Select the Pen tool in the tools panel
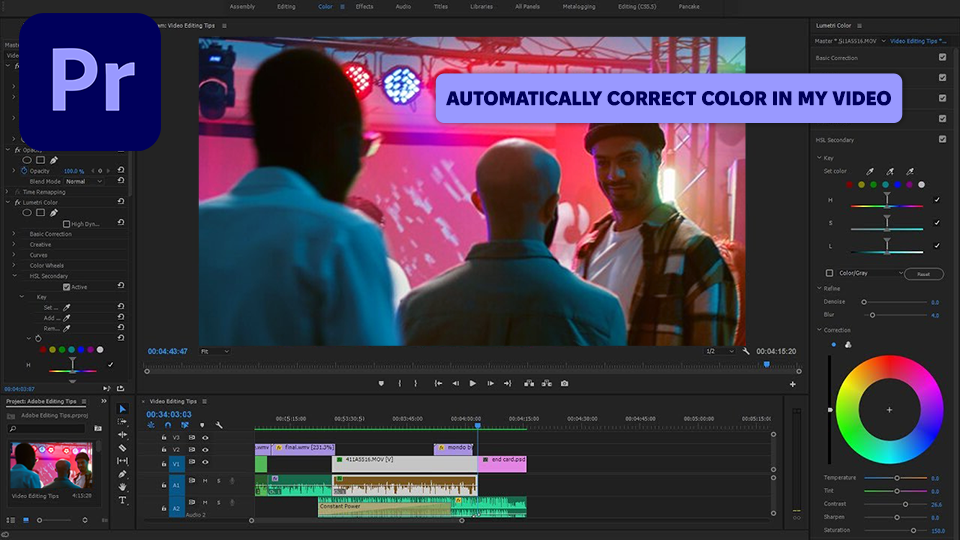960x540 pixels. pyautogui.click(x=123, y=474)
